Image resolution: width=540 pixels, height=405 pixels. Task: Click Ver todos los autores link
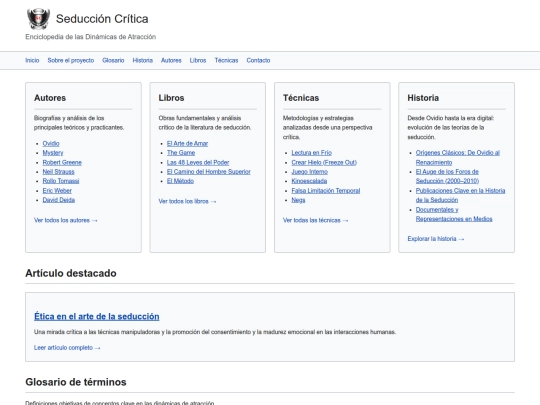tap(66, 220)
